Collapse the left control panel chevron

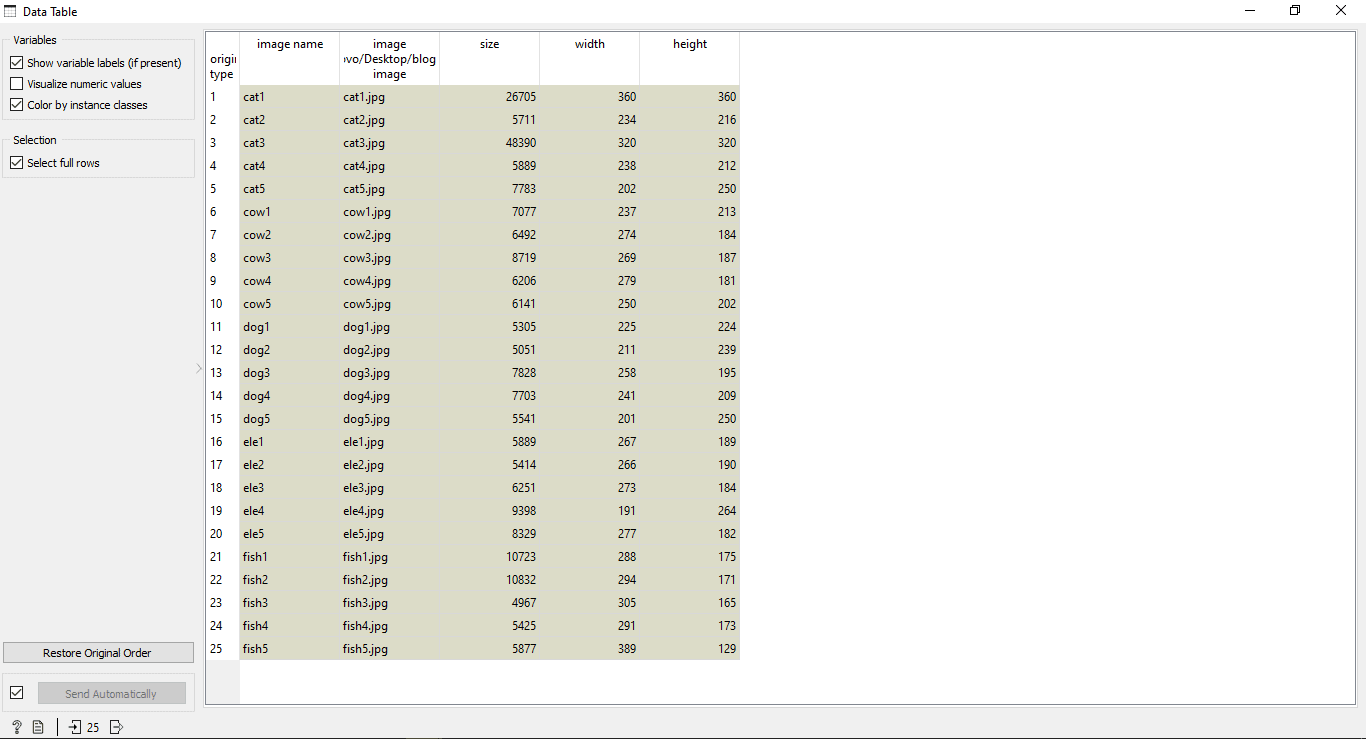pyautogui.click(x=199, y=369)
